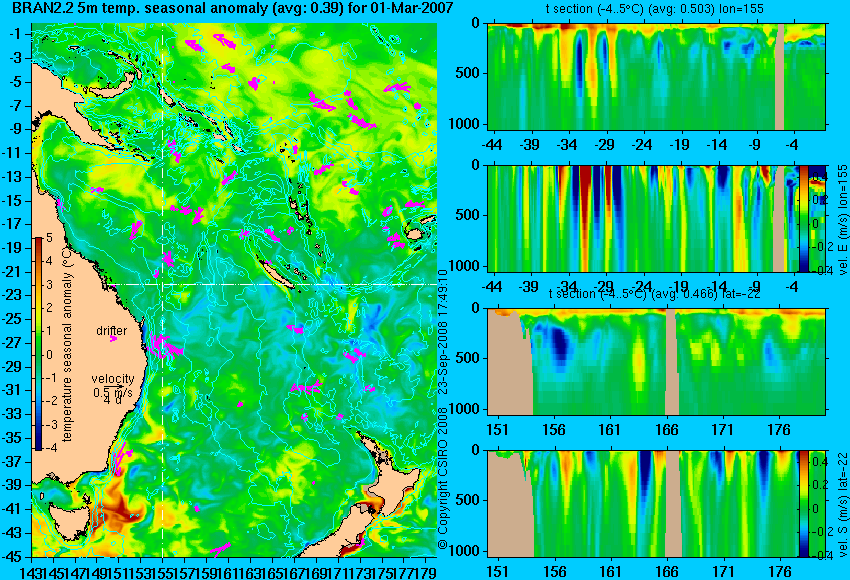Click the 'vel. S (m/s) lat=-22' axis label
The height and width of the screenshot is (580, 850).
pos(843,504)
